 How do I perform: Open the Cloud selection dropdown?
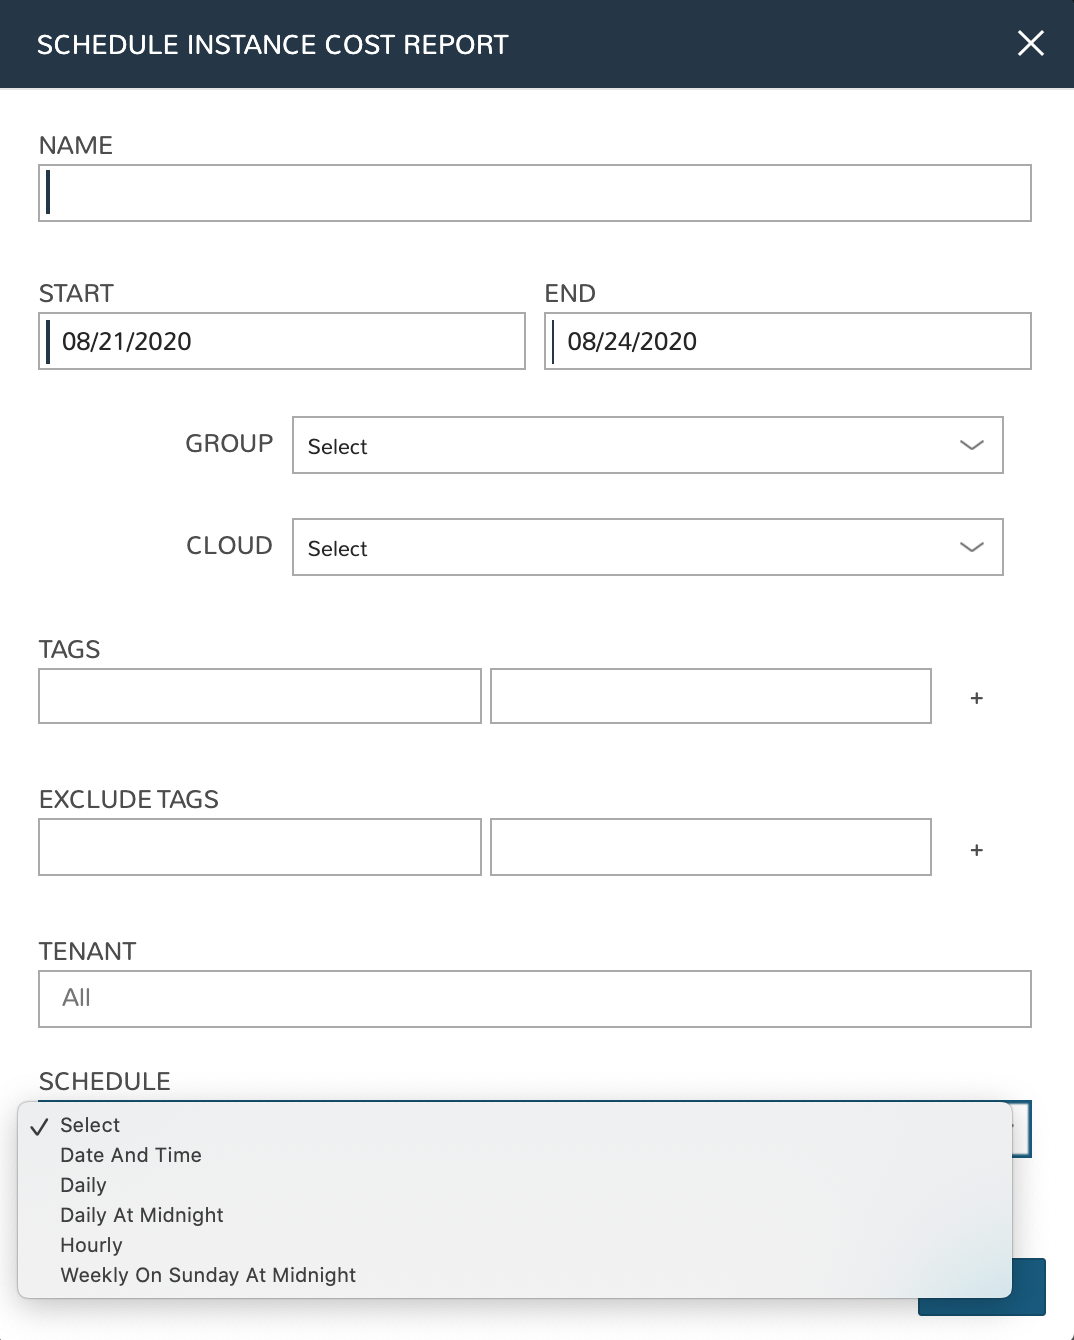(647, 547)
